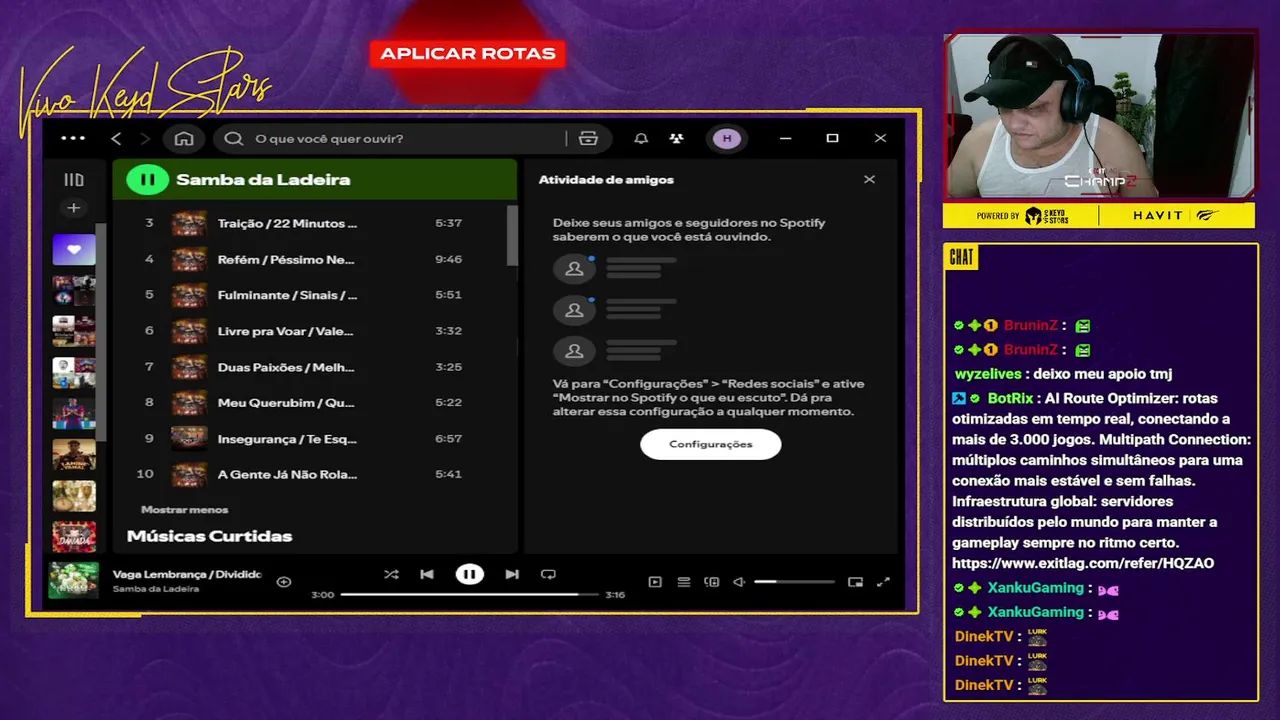Click the 'Configurações' button
Viewport: 1280px width, 720px height.
coord(710,444)
